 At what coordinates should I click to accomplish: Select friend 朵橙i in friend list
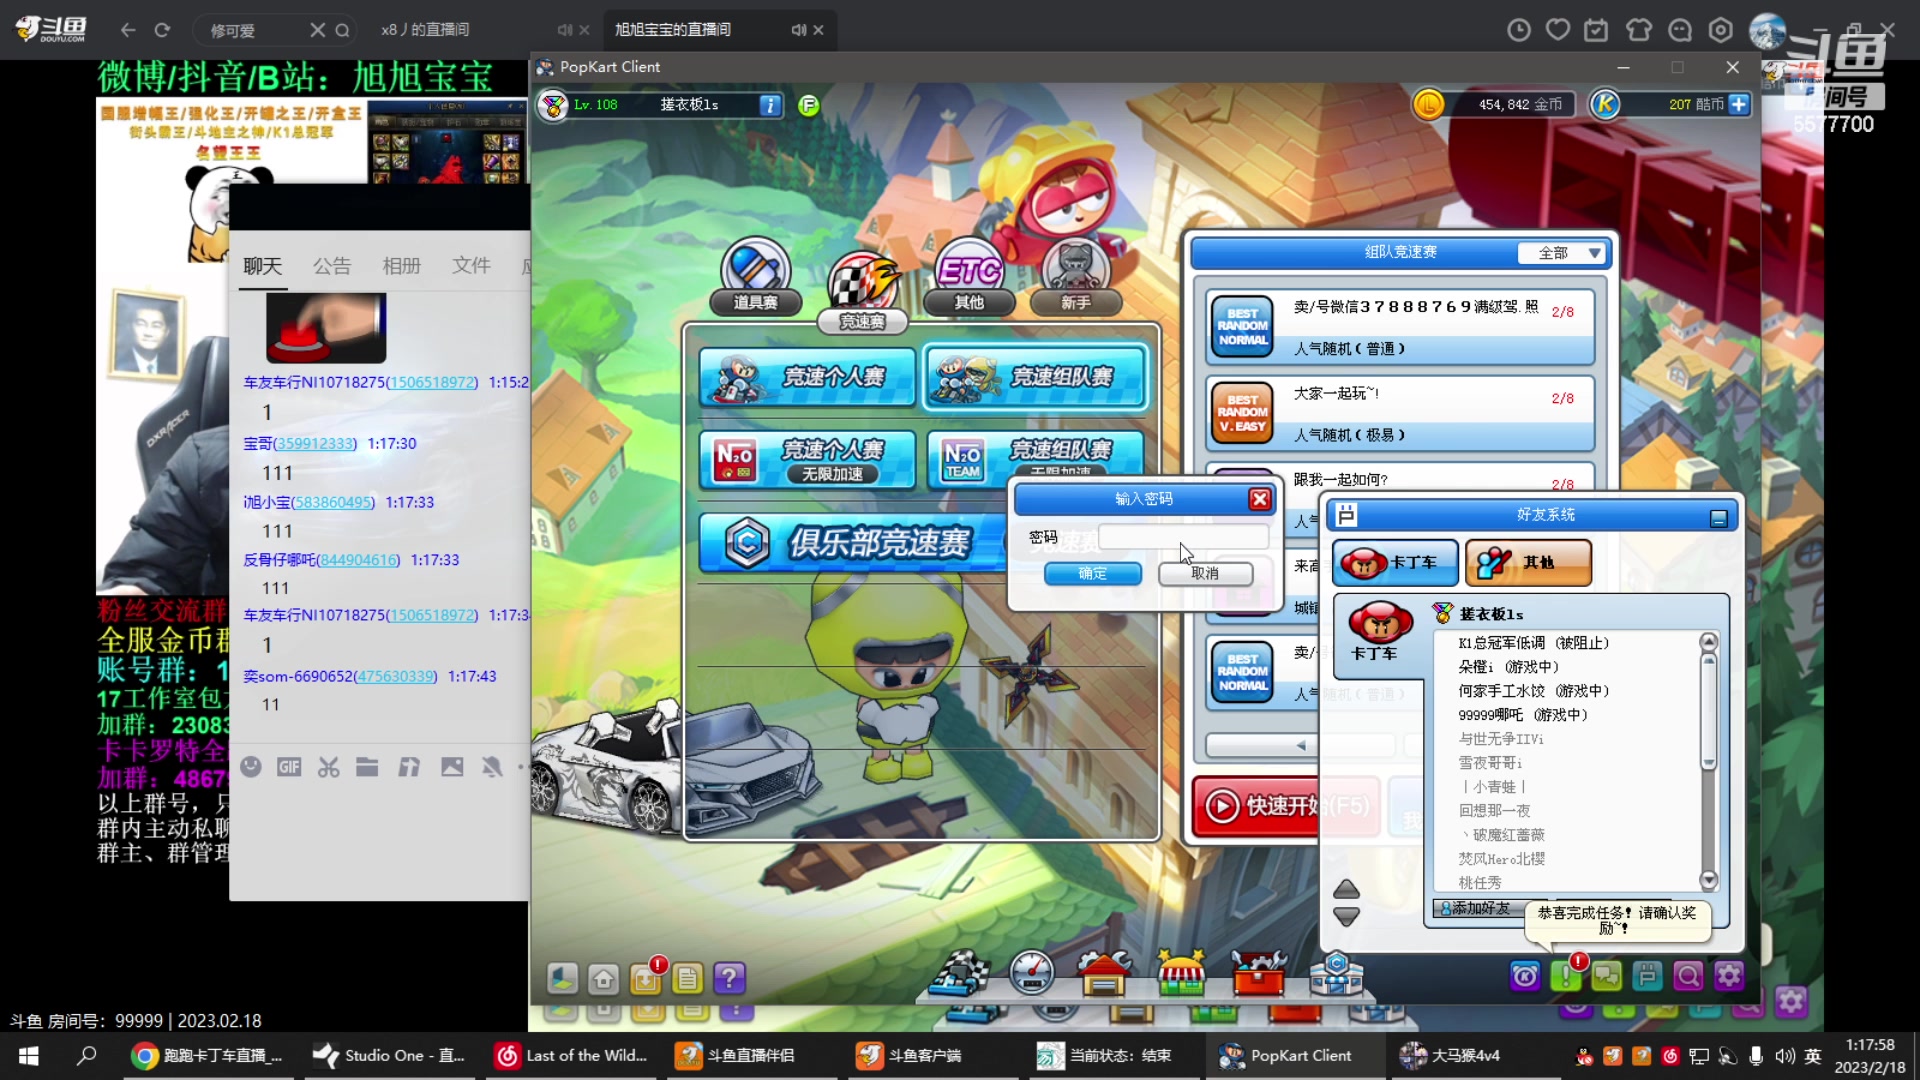(1508, 667)
